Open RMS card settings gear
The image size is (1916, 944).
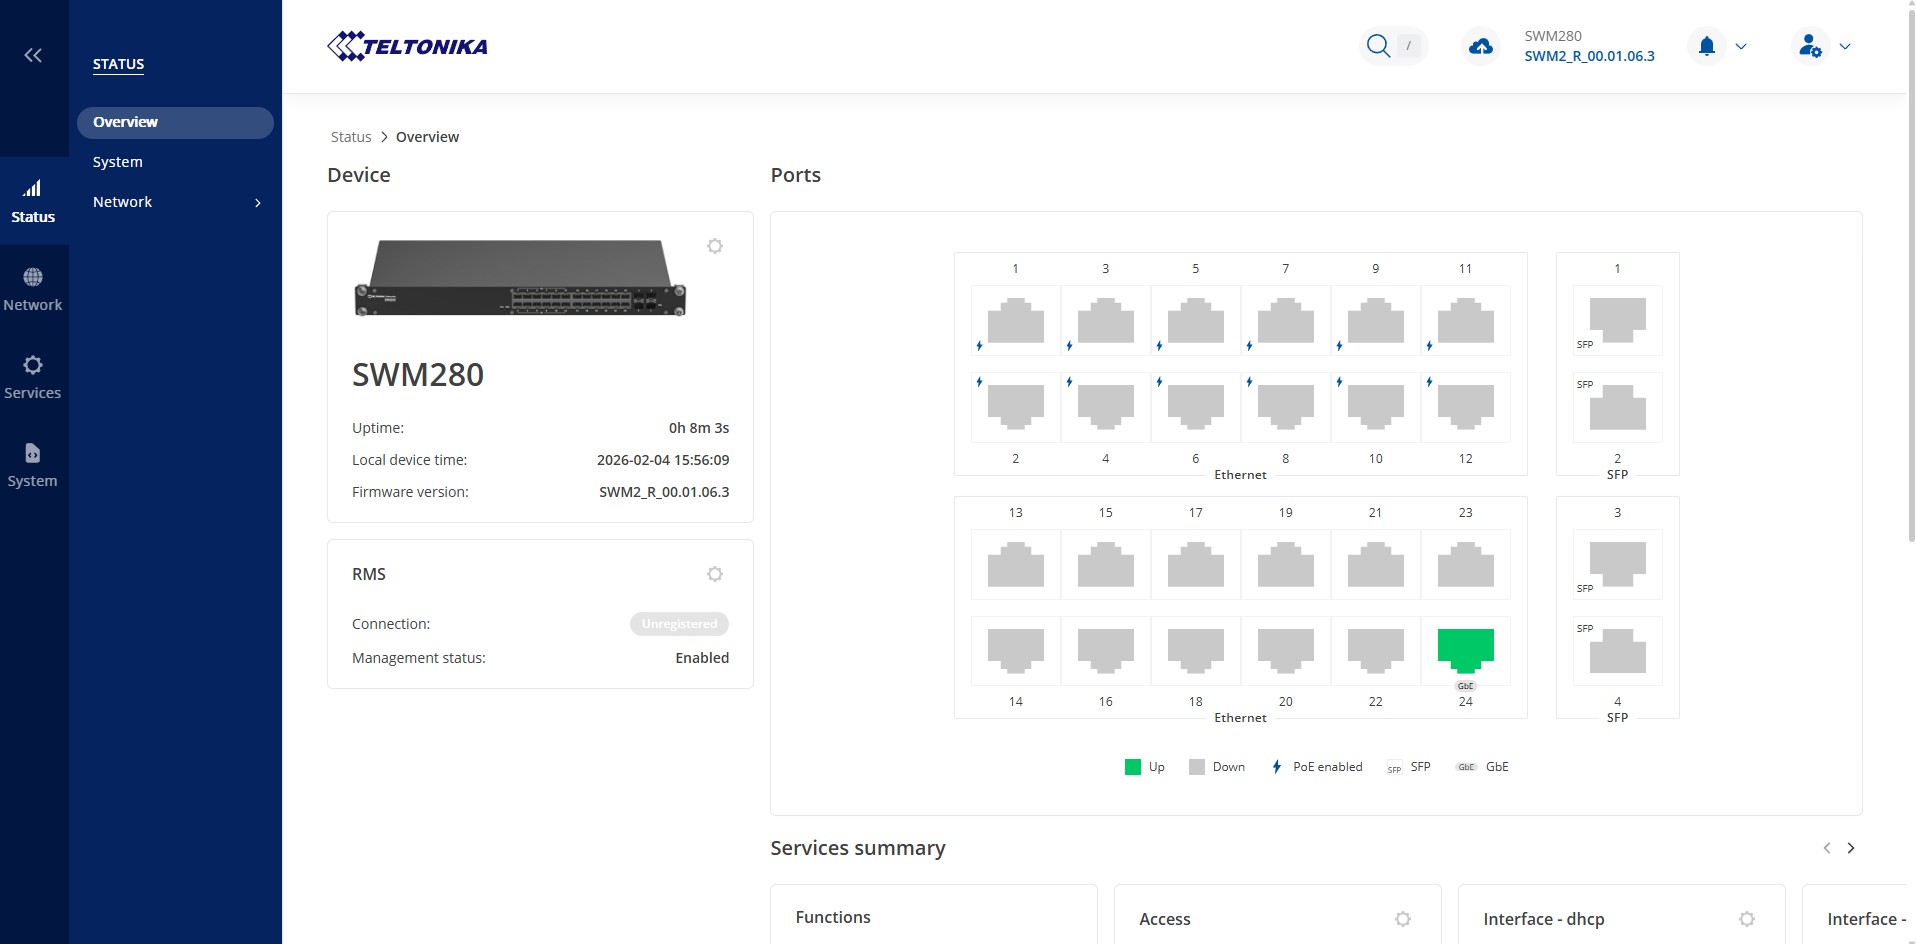coord(714,574)
